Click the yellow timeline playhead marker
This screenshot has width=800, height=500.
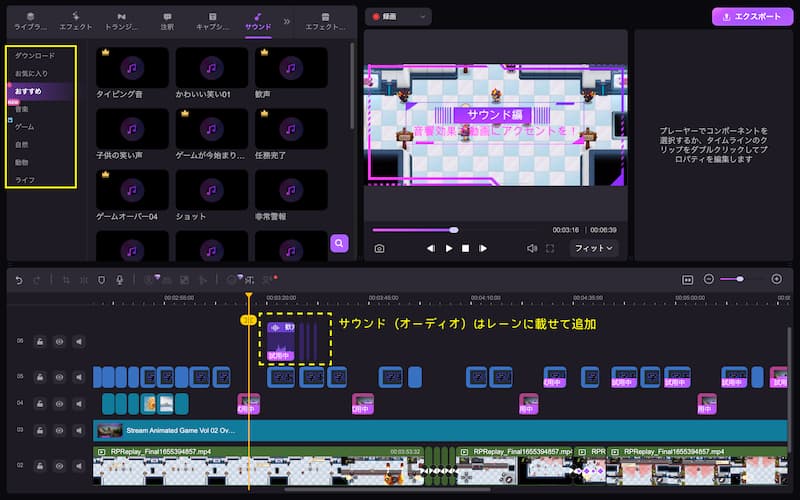tap(248, 320)
